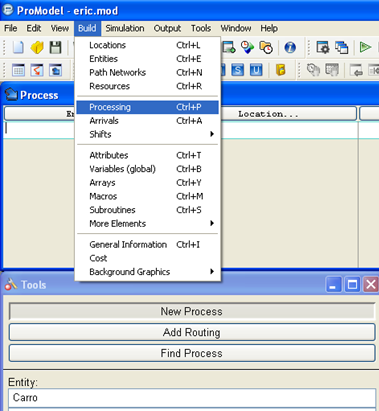Click the blue 'U' toolbar icon
The image size is (379, 411).
(256, 70)
